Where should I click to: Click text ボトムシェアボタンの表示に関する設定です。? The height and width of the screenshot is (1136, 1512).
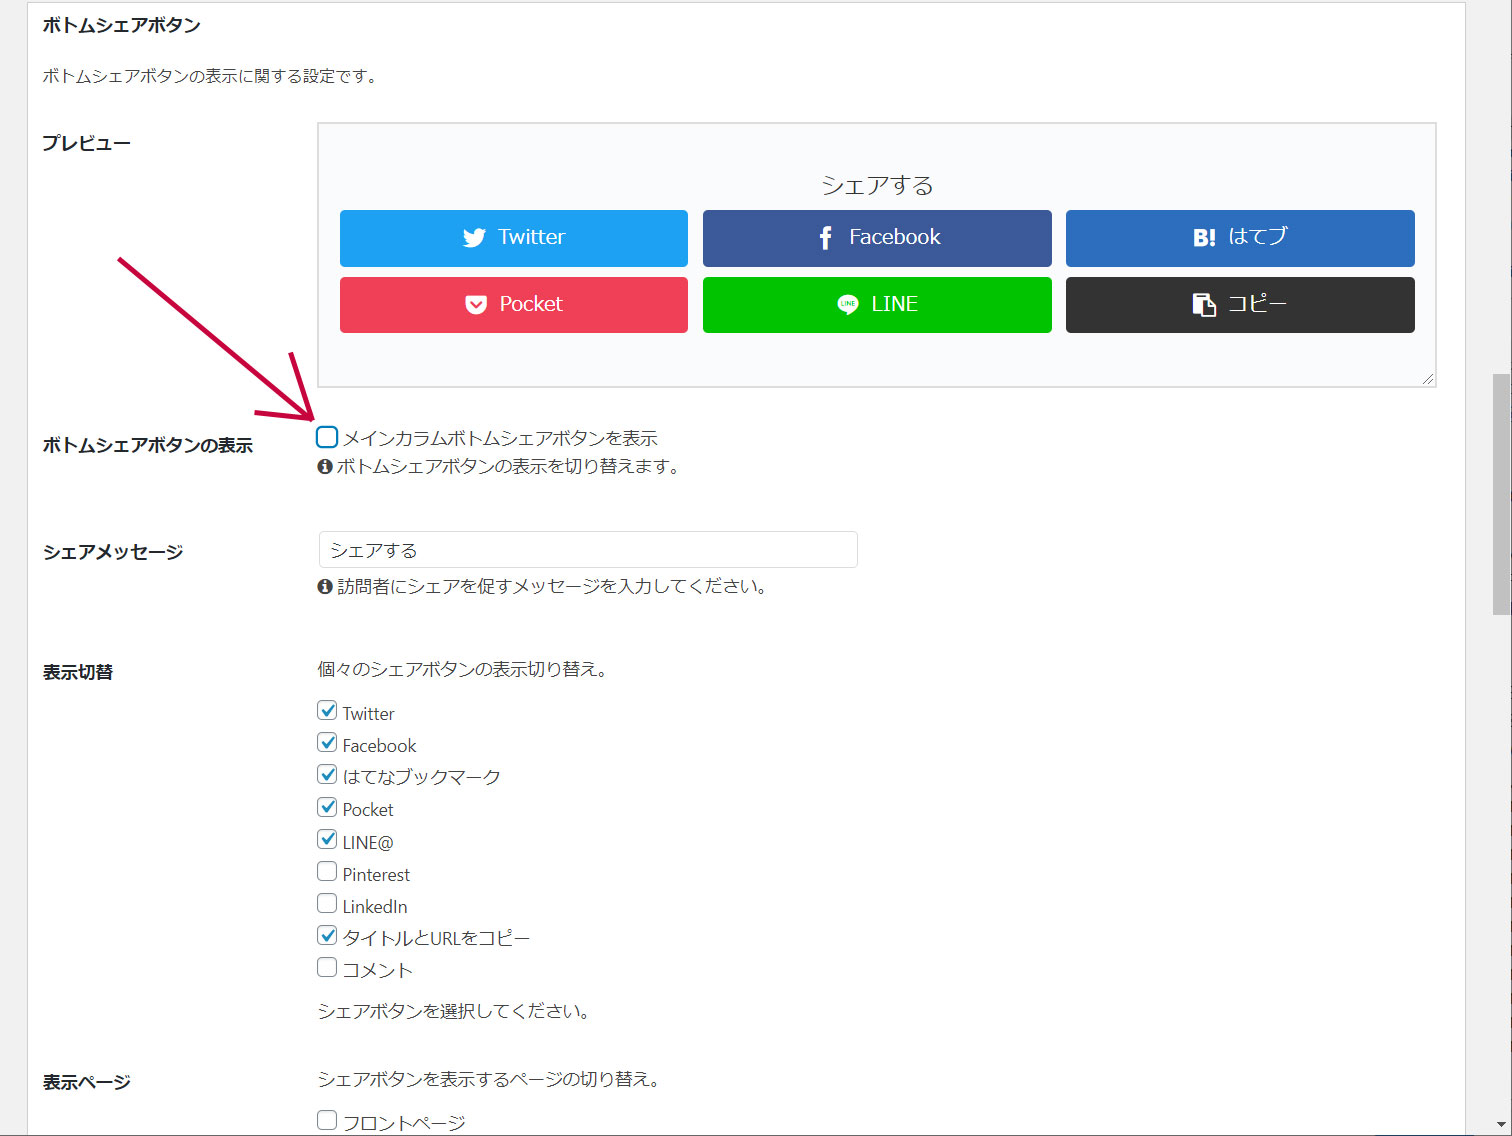click(211, 77)
